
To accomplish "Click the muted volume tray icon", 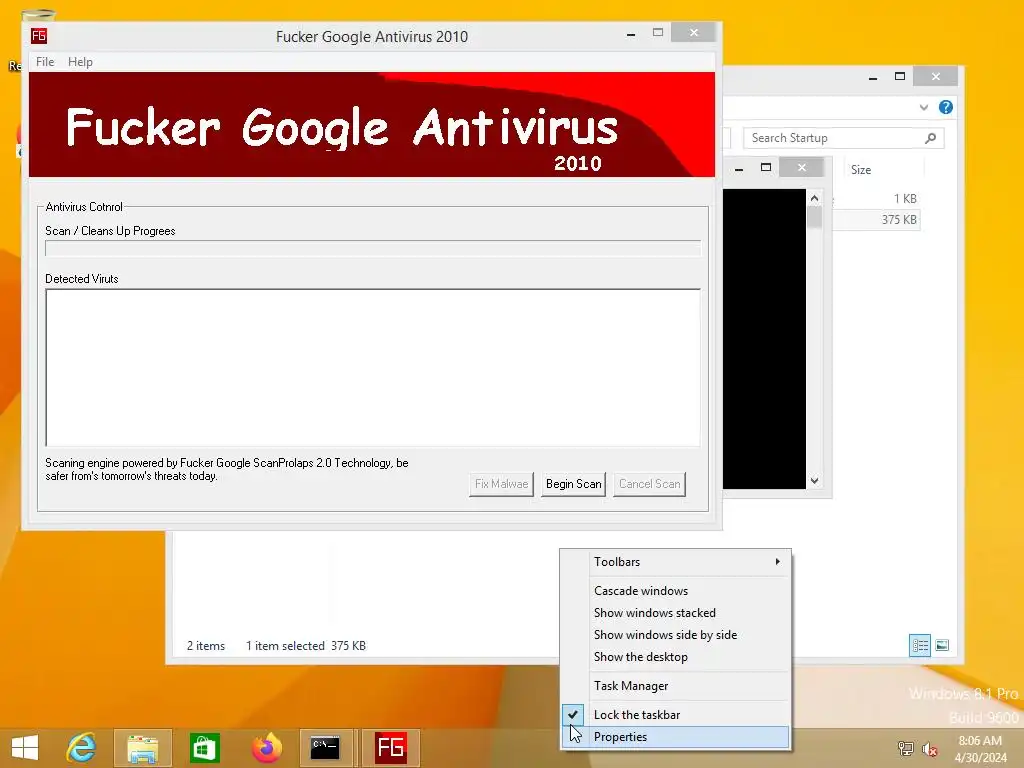I will coord(930,748).
